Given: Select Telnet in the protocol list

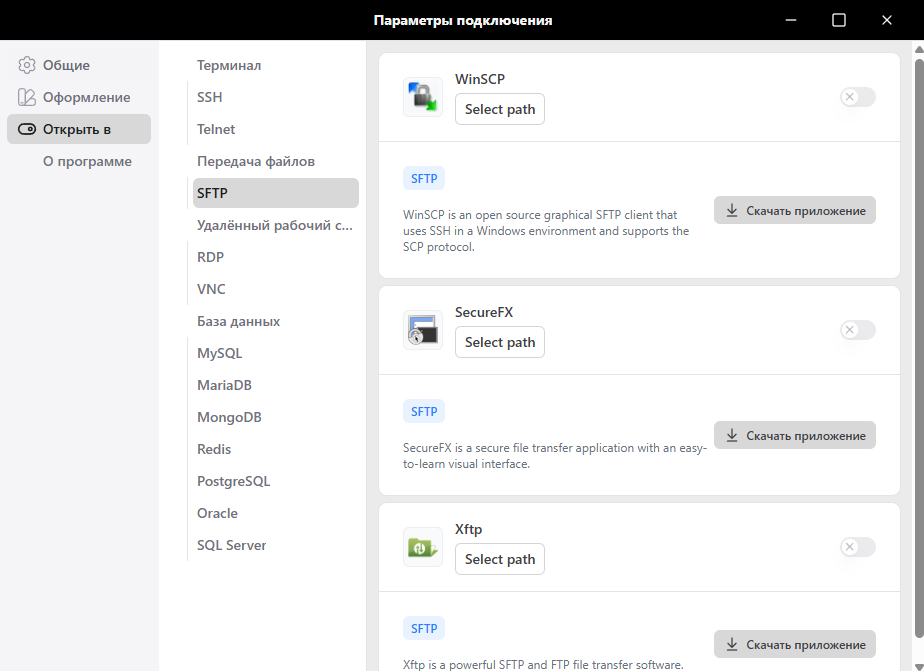Looking at the screenshot, I should coord(275,129).
